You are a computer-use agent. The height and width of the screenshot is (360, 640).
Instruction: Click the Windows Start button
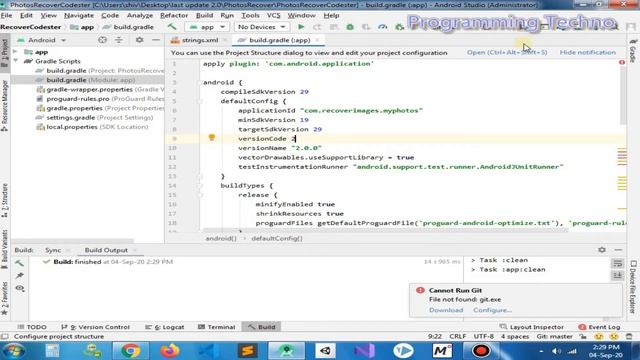point(14,351)
